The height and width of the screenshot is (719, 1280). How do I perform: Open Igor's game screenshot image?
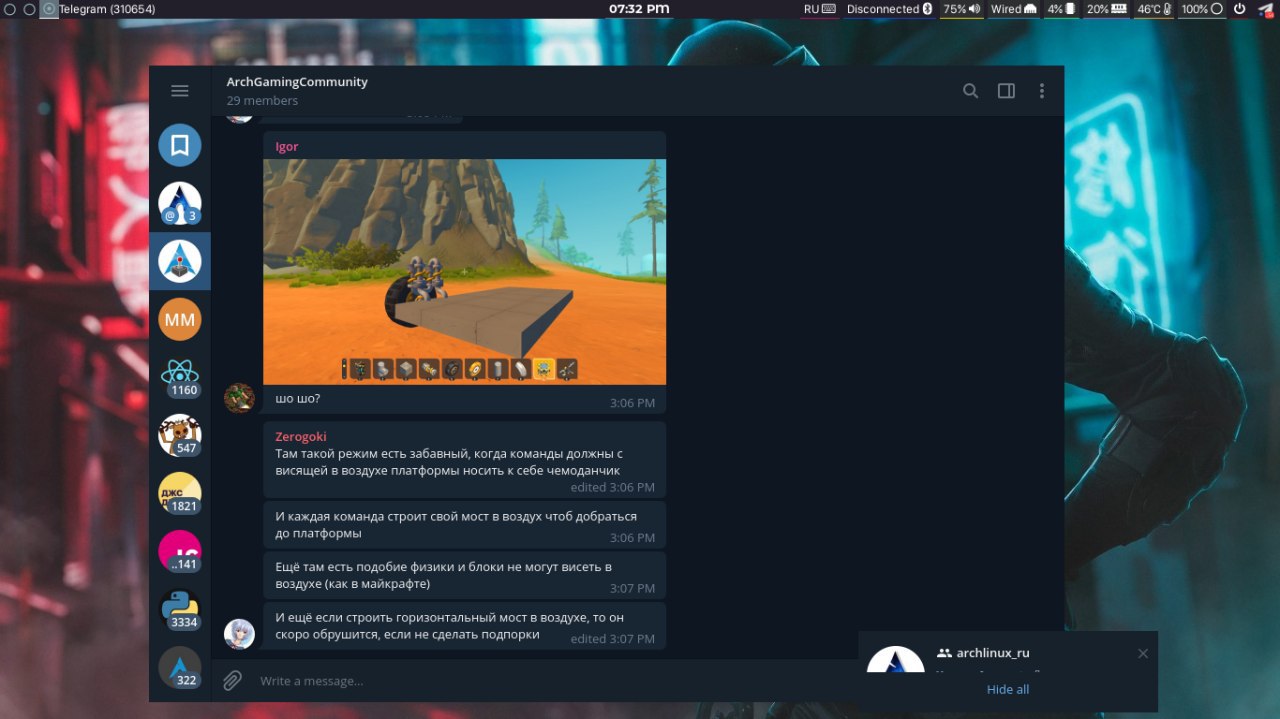[464, 272]
